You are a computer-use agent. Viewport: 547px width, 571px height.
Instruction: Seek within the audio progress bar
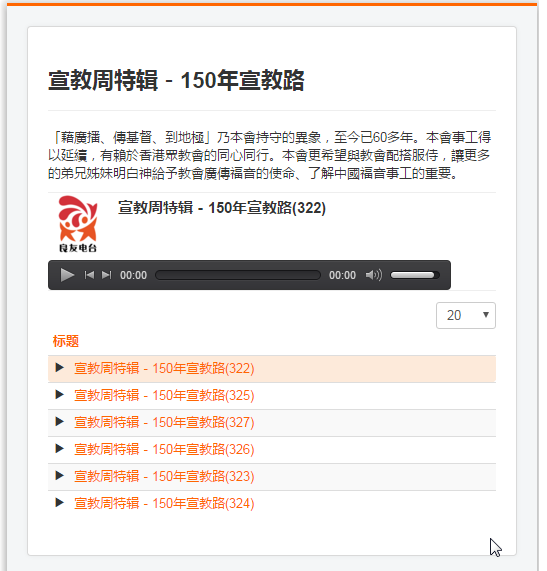(x=238, y=275)
